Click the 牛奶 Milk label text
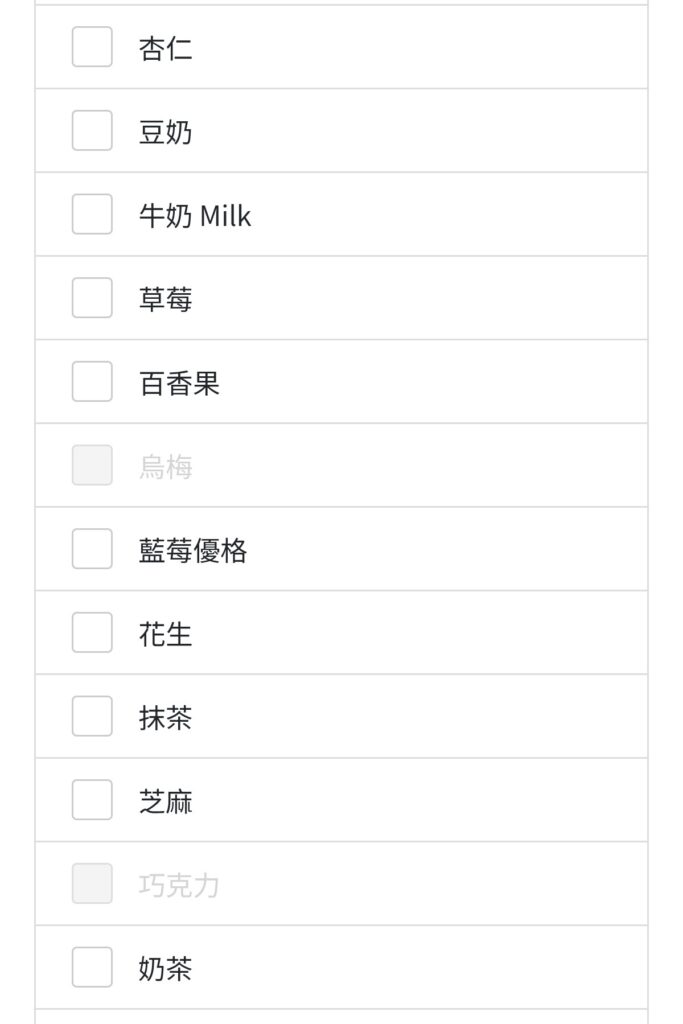Image resolution: width=683 pixels, height=1024 pixels. pos(195,216)
